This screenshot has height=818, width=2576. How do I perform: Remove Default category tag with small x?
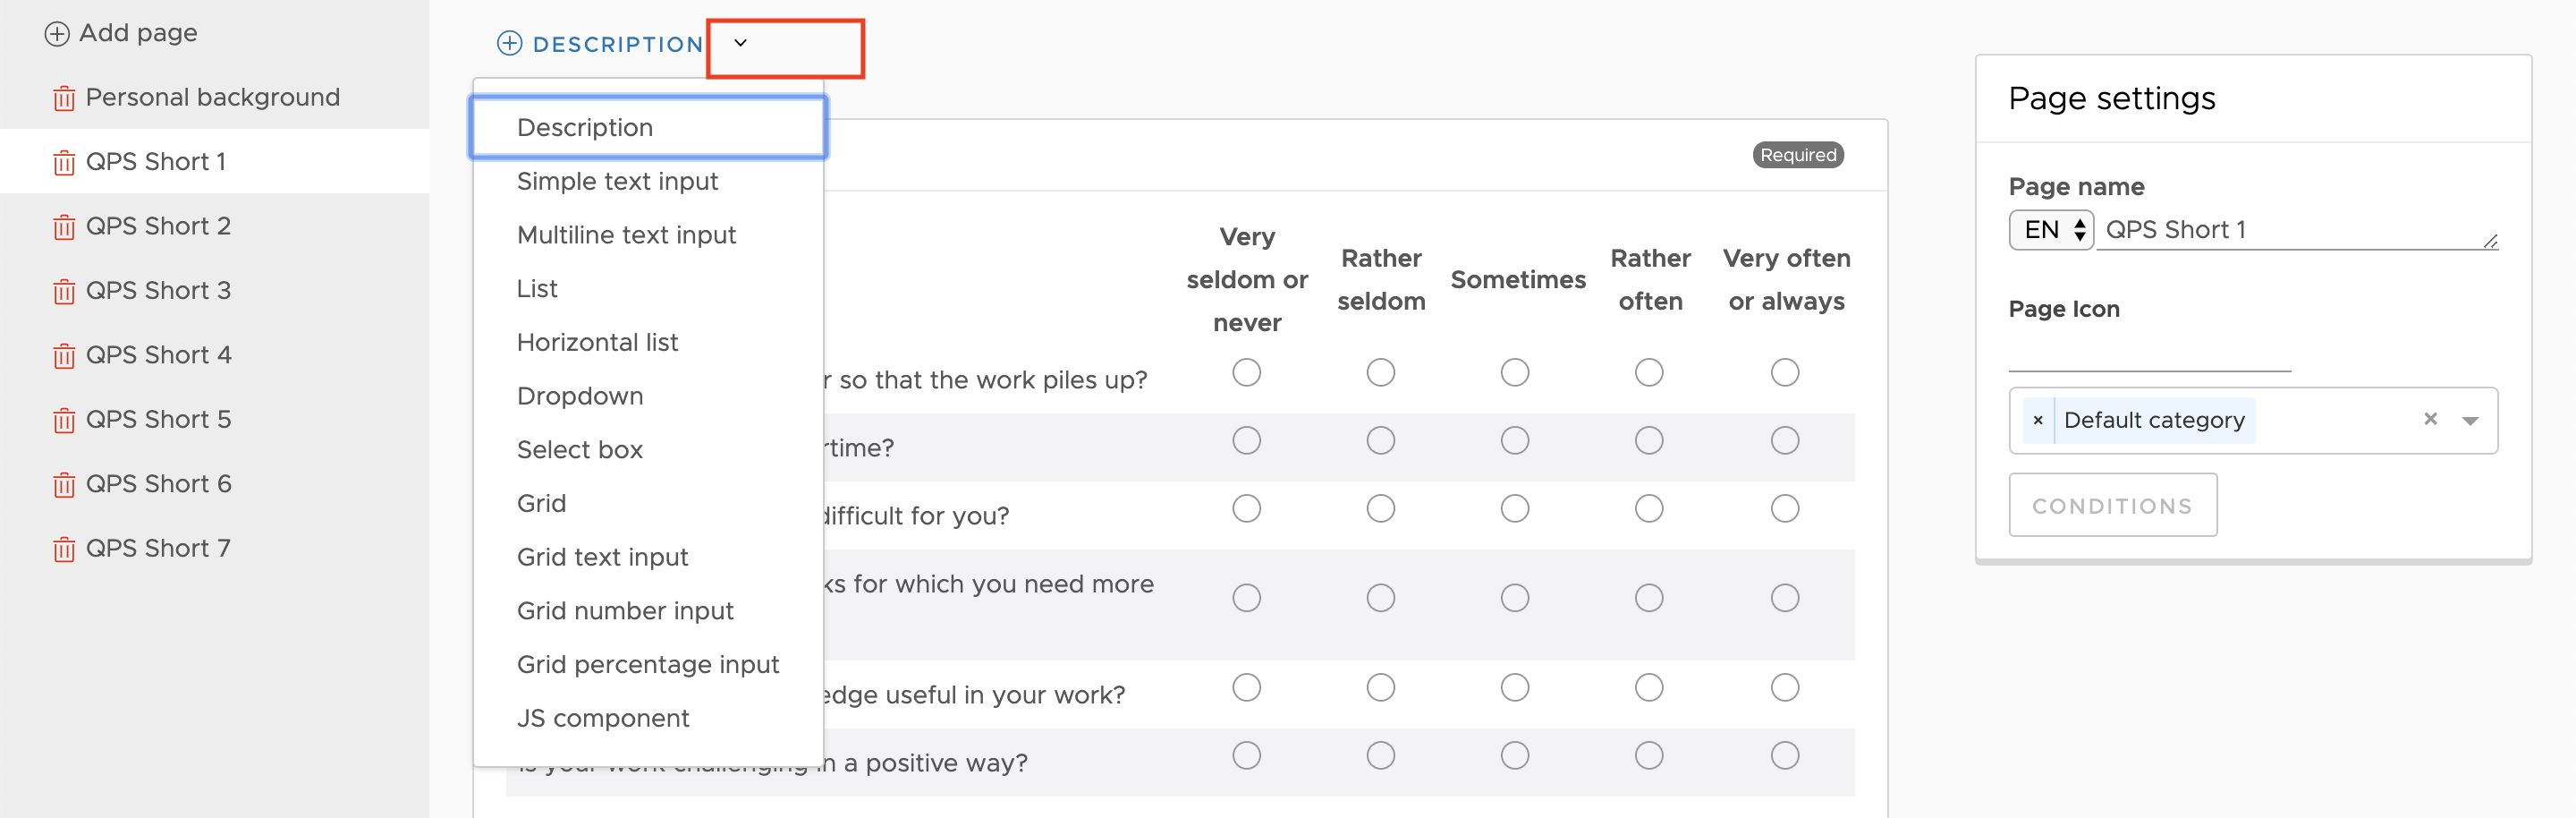[x=2037, y=420]
